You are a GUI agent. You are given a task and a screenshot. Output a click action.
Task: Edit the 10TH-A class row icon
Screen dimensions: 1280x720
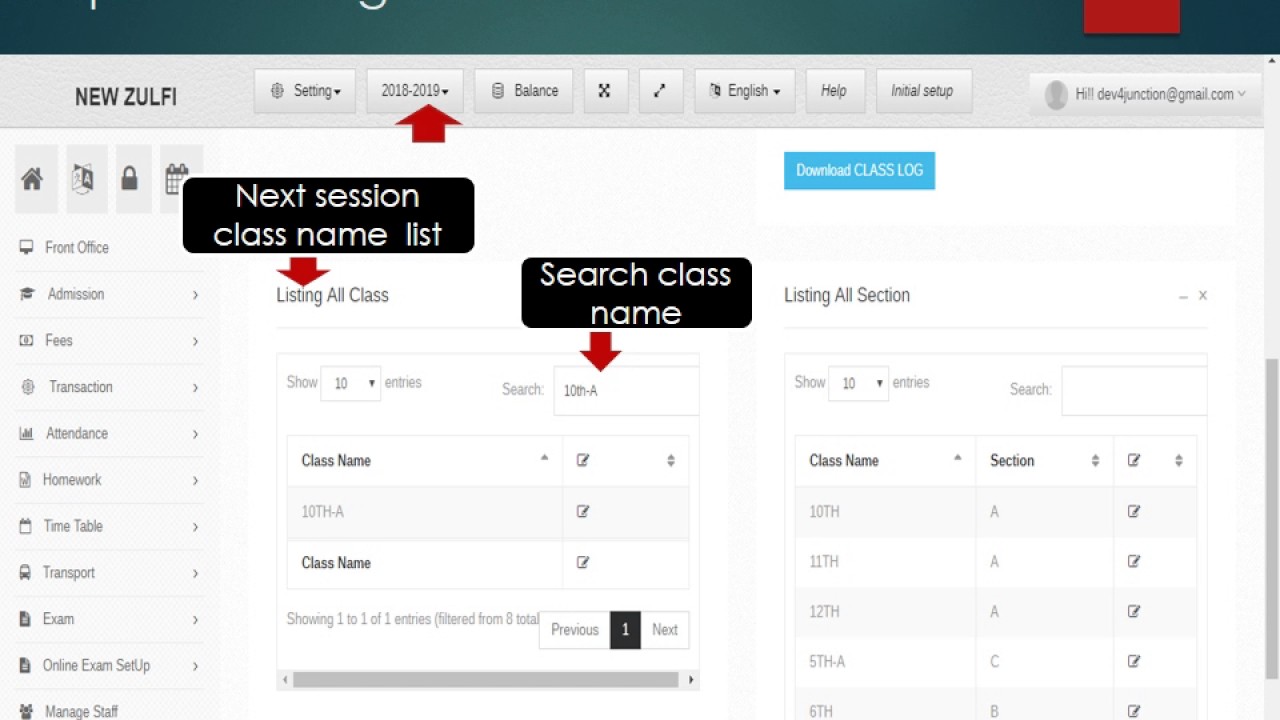tap(583, 512)
